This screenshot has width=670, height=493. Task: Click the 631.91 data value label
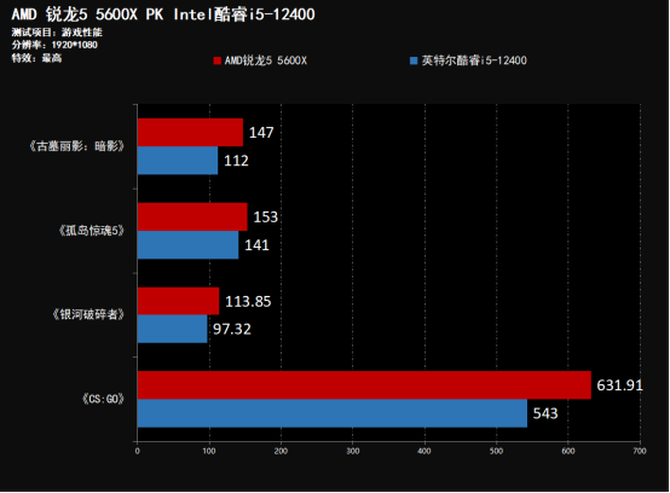pyautogui.click(x=622, y=385)
